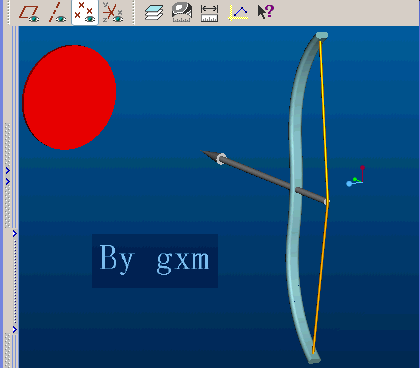420x368 pixels.
Task: Open the Layers stacked-sheets icon
Action: [x=154, y=13]
